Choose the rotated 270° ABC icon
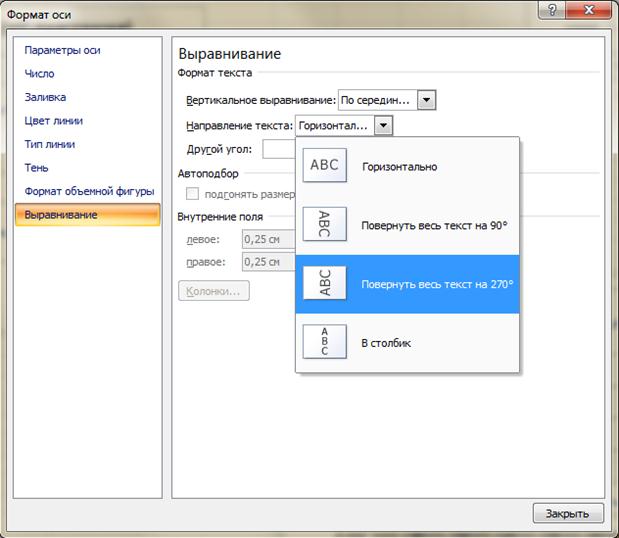This screenshot has width=619, height=538. (325, 283)
